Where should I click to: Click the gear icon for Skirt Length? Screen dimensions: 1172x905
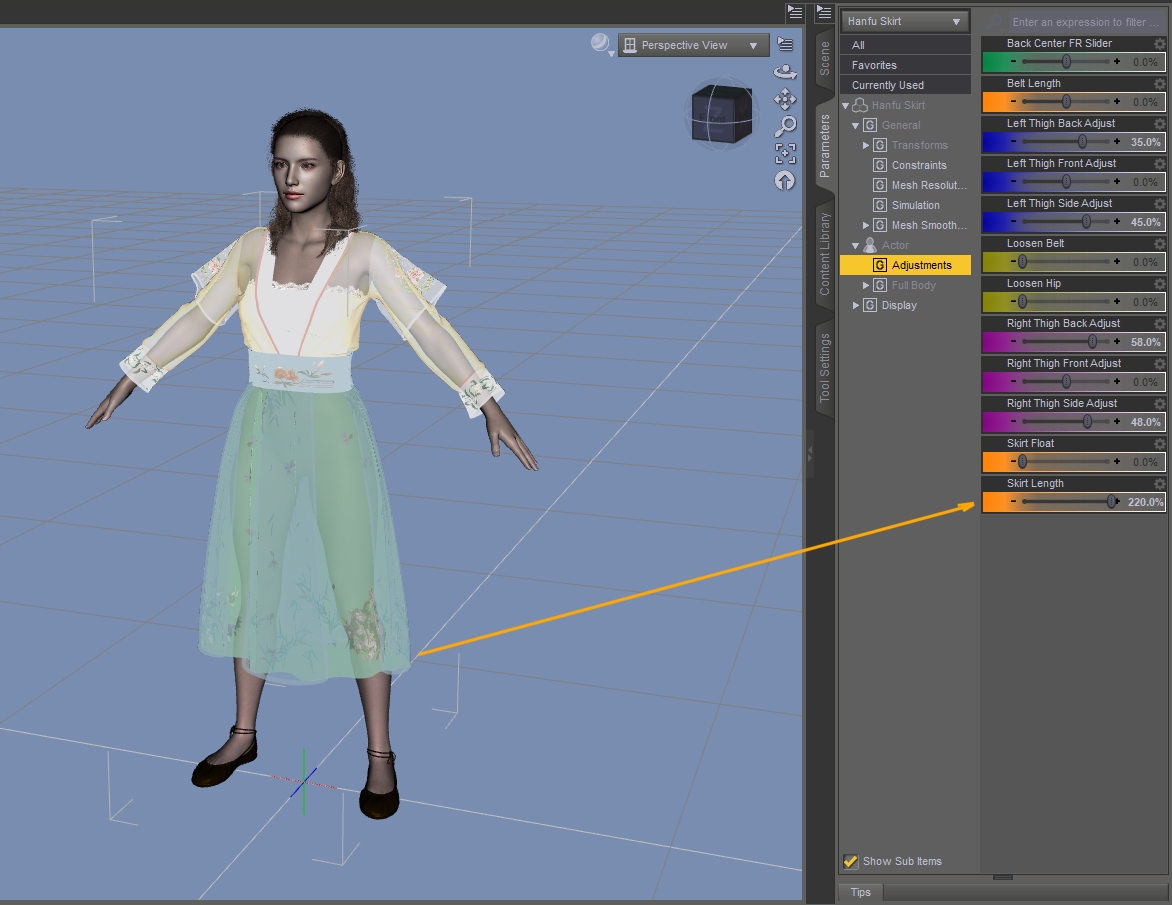coord(1159,484)
